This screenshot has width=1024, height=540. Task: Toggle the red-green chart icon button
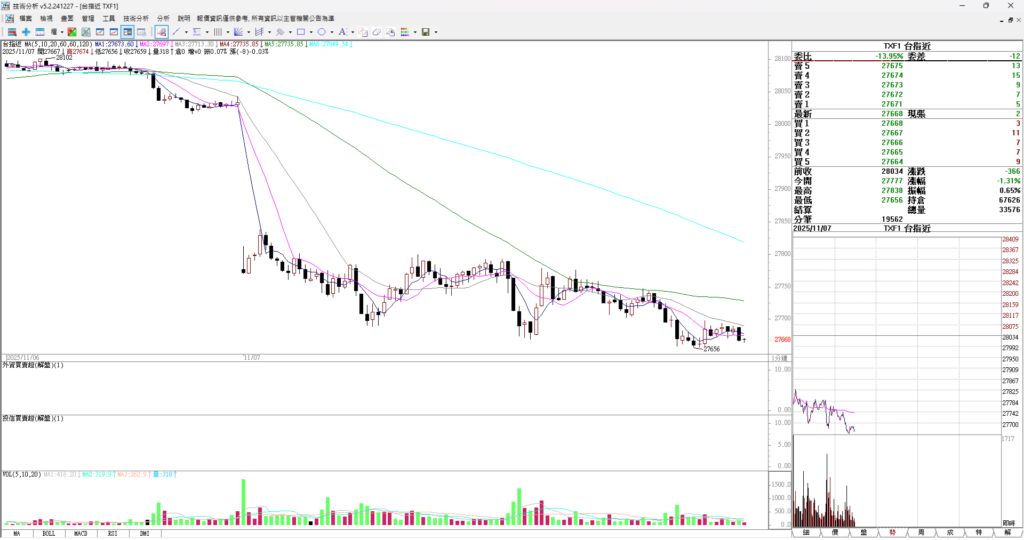[71, 32]
